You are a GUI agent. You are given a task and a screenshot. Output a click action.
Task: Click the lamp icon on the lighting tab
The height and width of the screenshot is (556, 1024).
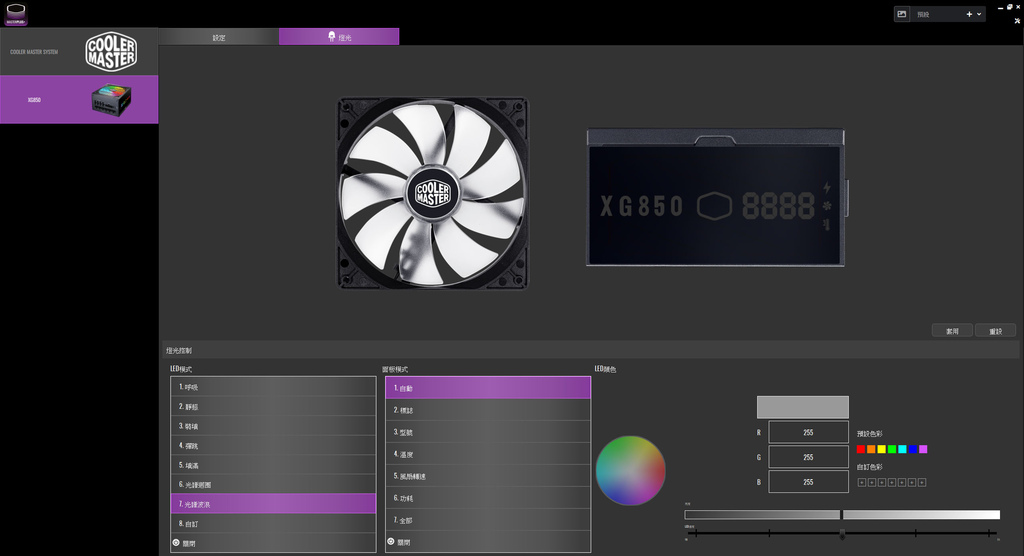[331, 37]
